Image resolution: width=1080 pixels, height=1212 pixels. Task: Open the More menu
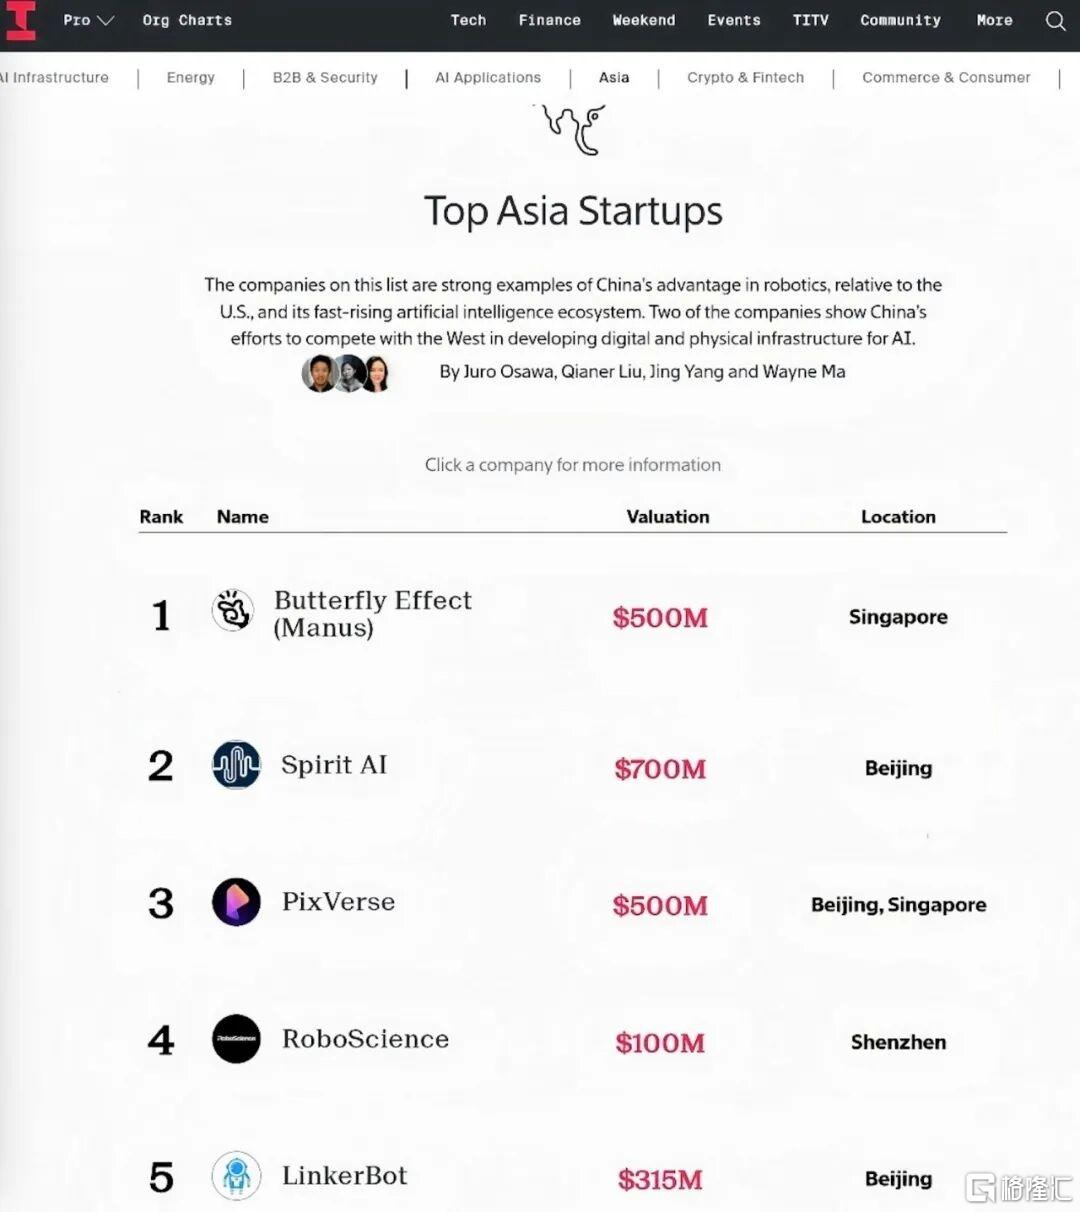coord(994,20)
